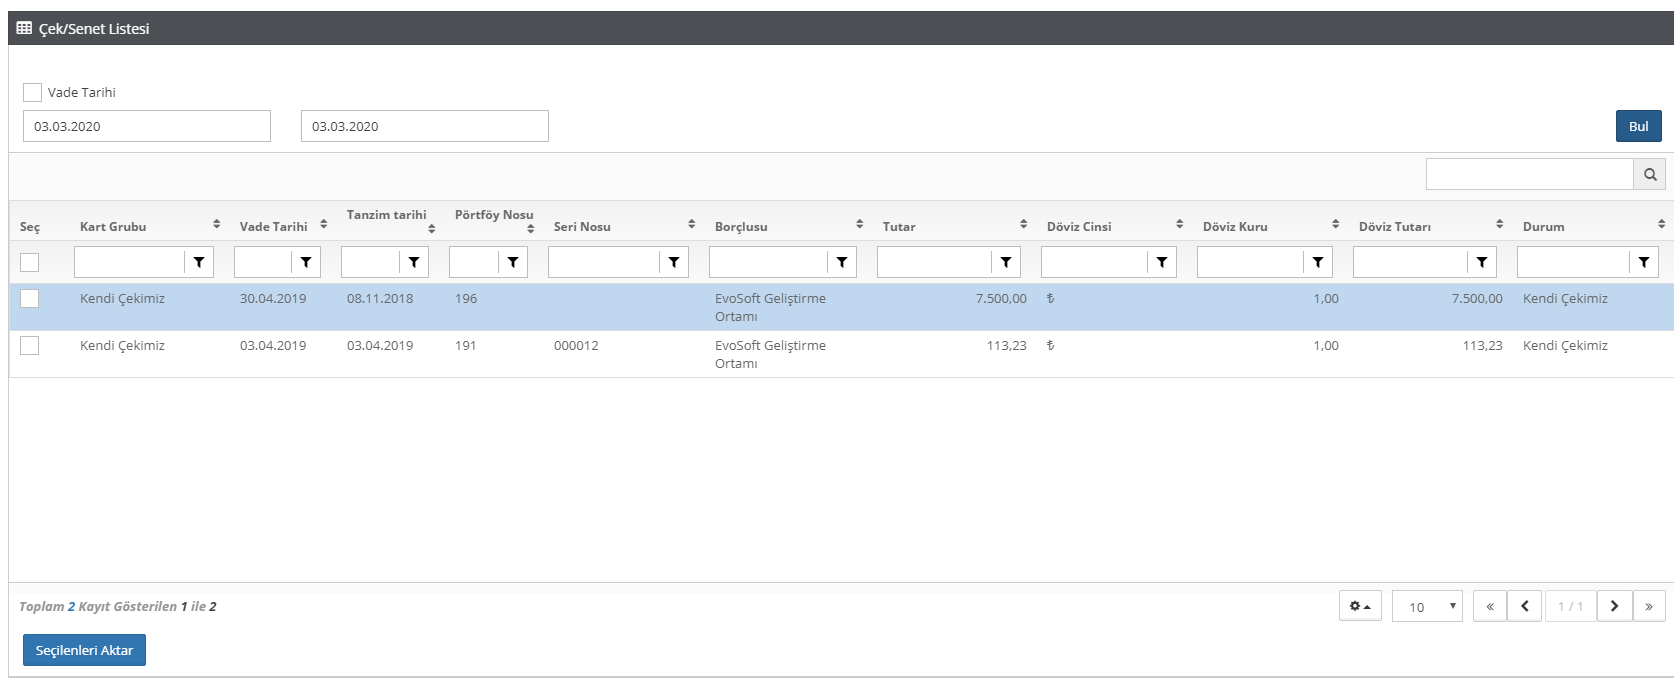Screen dimensions: 1674x678
Task: Click filter icon under Durum column
Action: tap(1644, 262)
